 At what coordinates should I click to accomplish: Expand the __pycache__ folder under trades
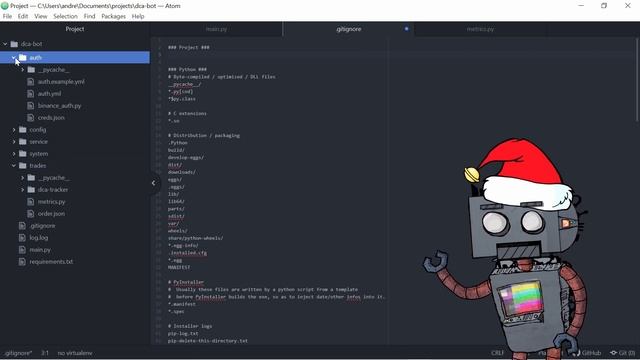[x=22, y=178]
